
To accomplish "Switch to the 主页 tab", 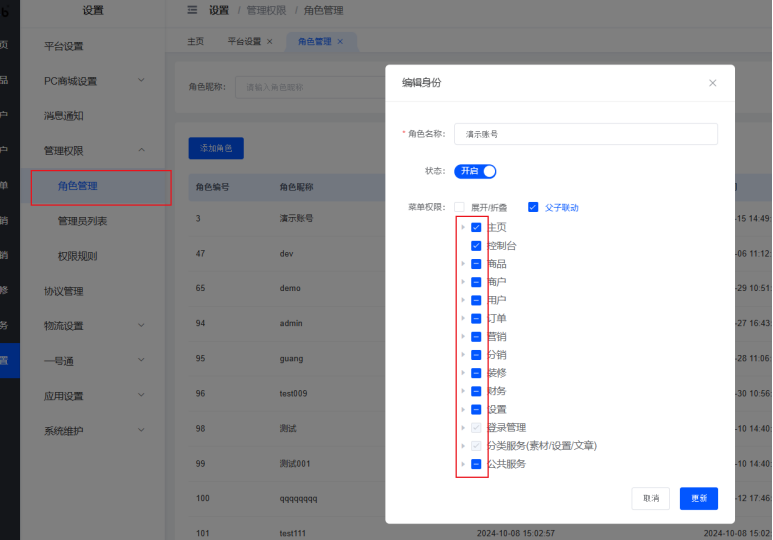I will (195, 41).
